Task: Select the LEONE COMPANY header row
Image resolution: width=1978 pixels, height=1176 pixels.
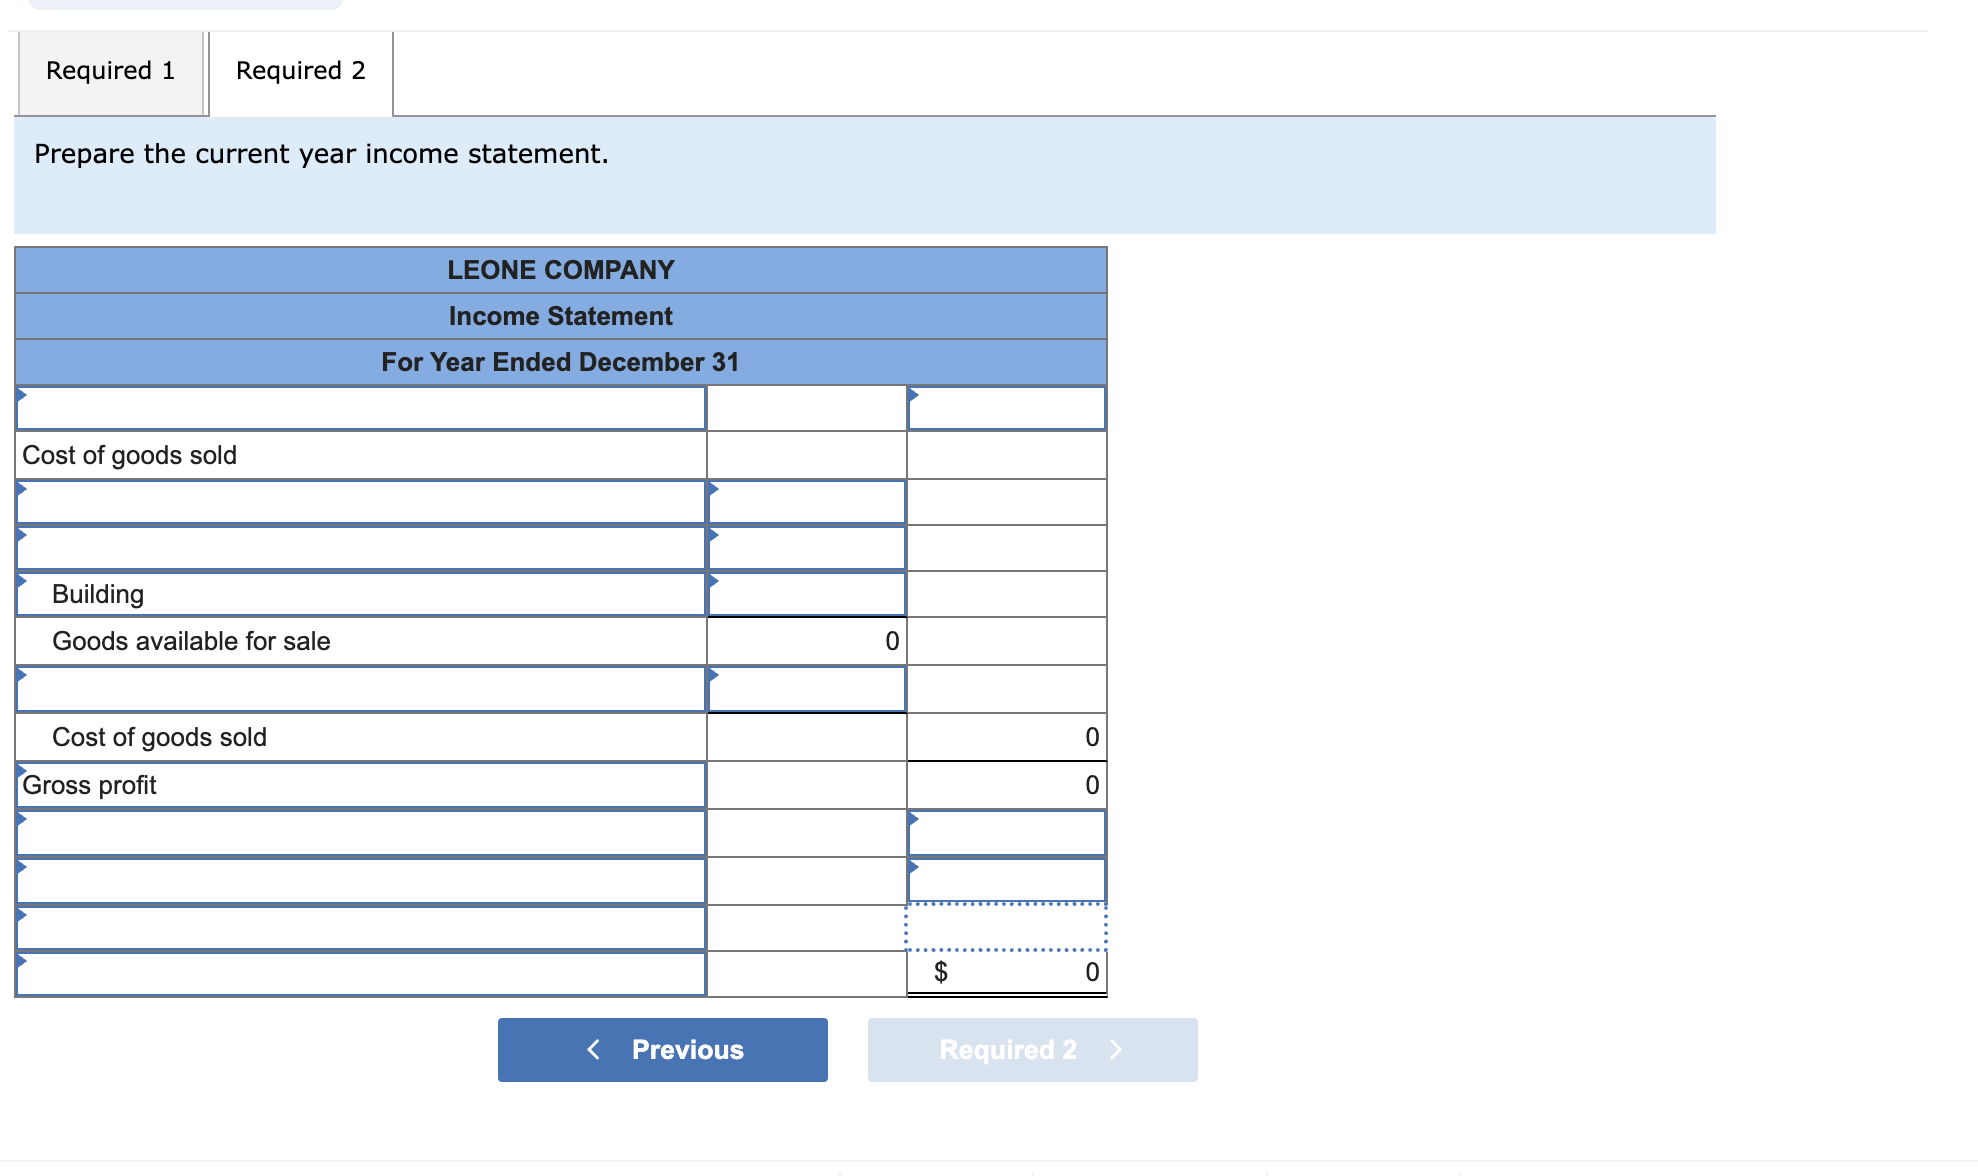Action: coord(560,269)
